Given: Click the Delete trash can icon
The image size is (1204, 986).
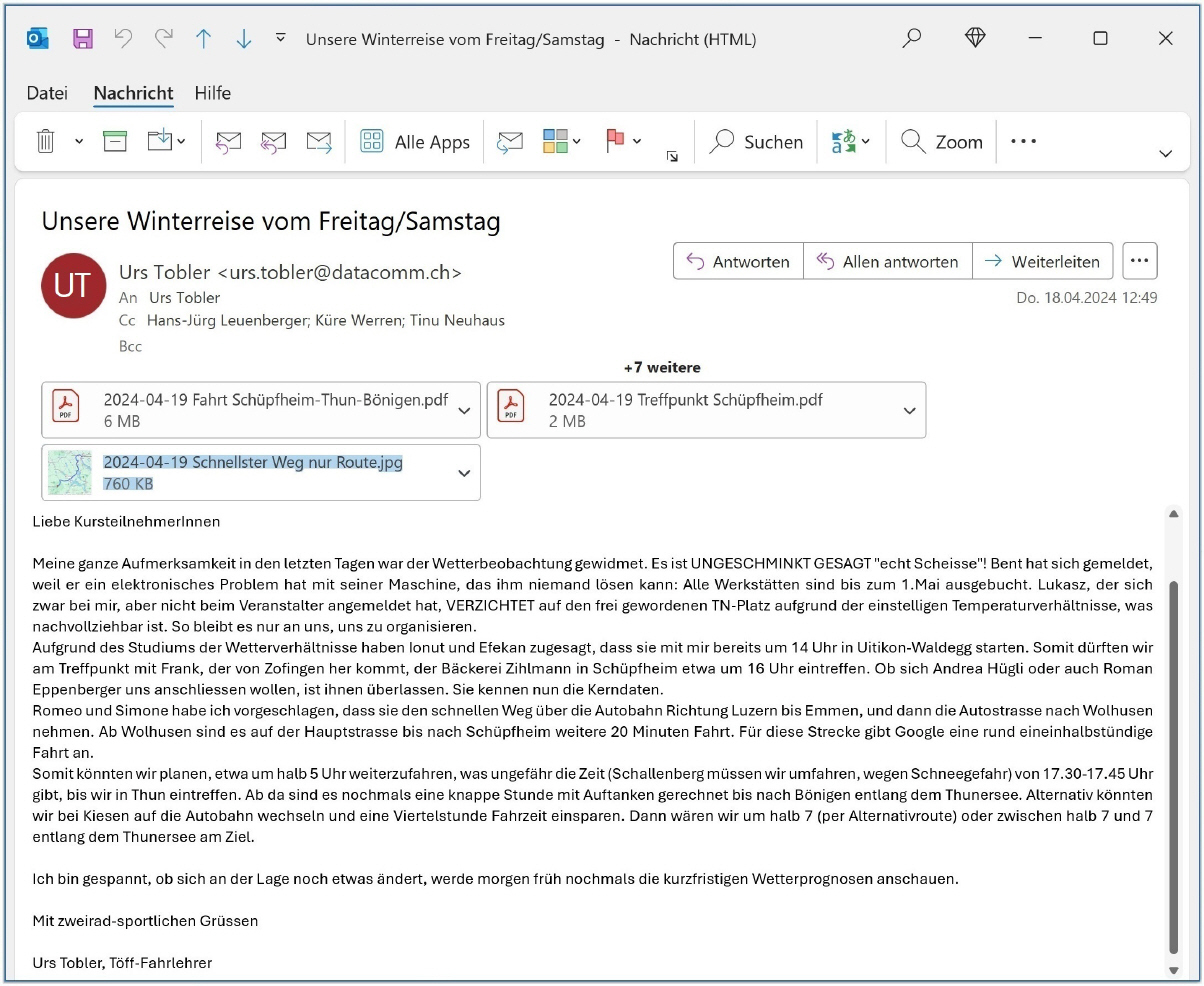Looking at the screenshot, I should coord(45,142).
